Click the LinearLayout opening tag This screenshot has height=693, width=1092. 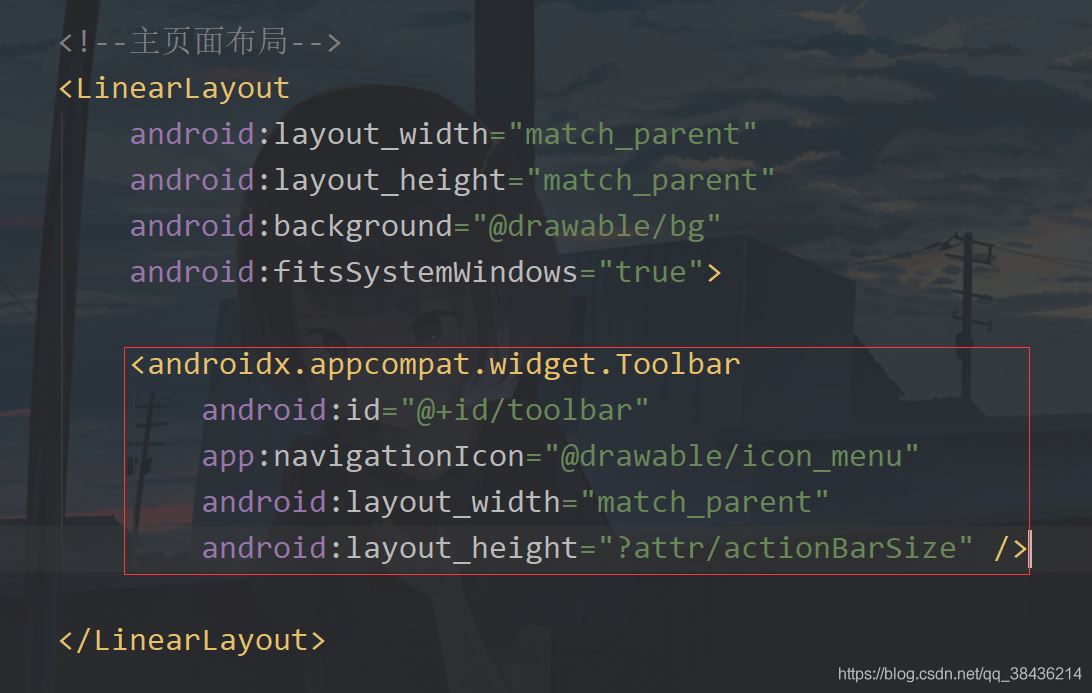tap(175, 88)
